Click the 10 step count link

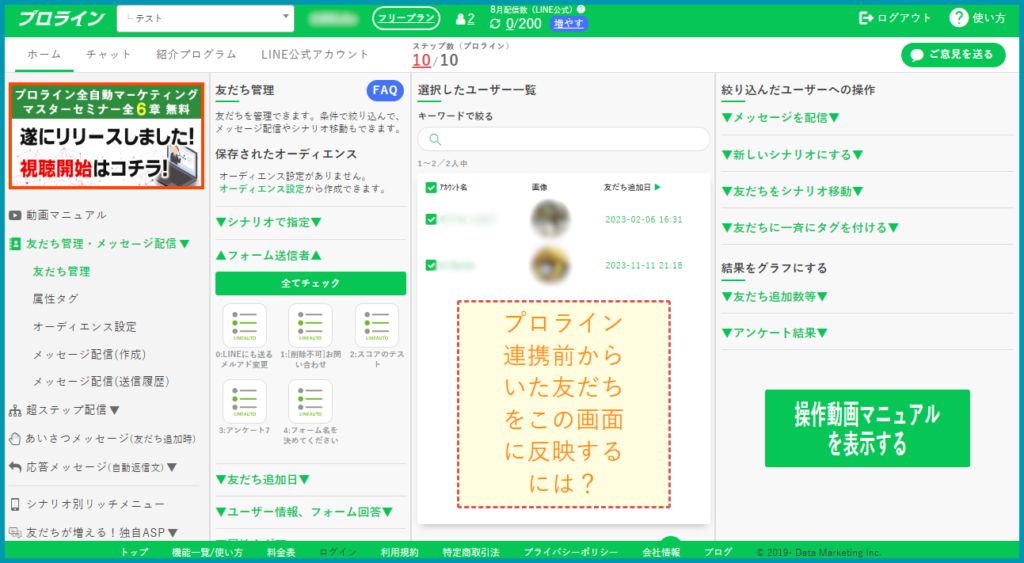click(x=421, y=61)
